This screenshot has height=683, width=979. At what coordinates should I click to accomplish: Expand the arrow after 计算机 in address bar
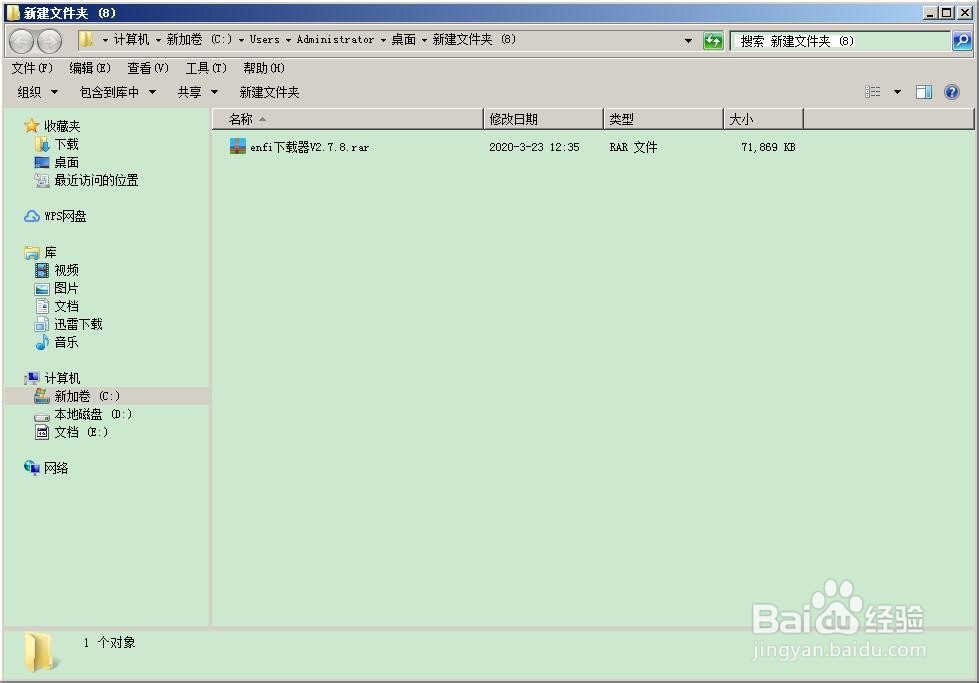click(x=158, y=40)
